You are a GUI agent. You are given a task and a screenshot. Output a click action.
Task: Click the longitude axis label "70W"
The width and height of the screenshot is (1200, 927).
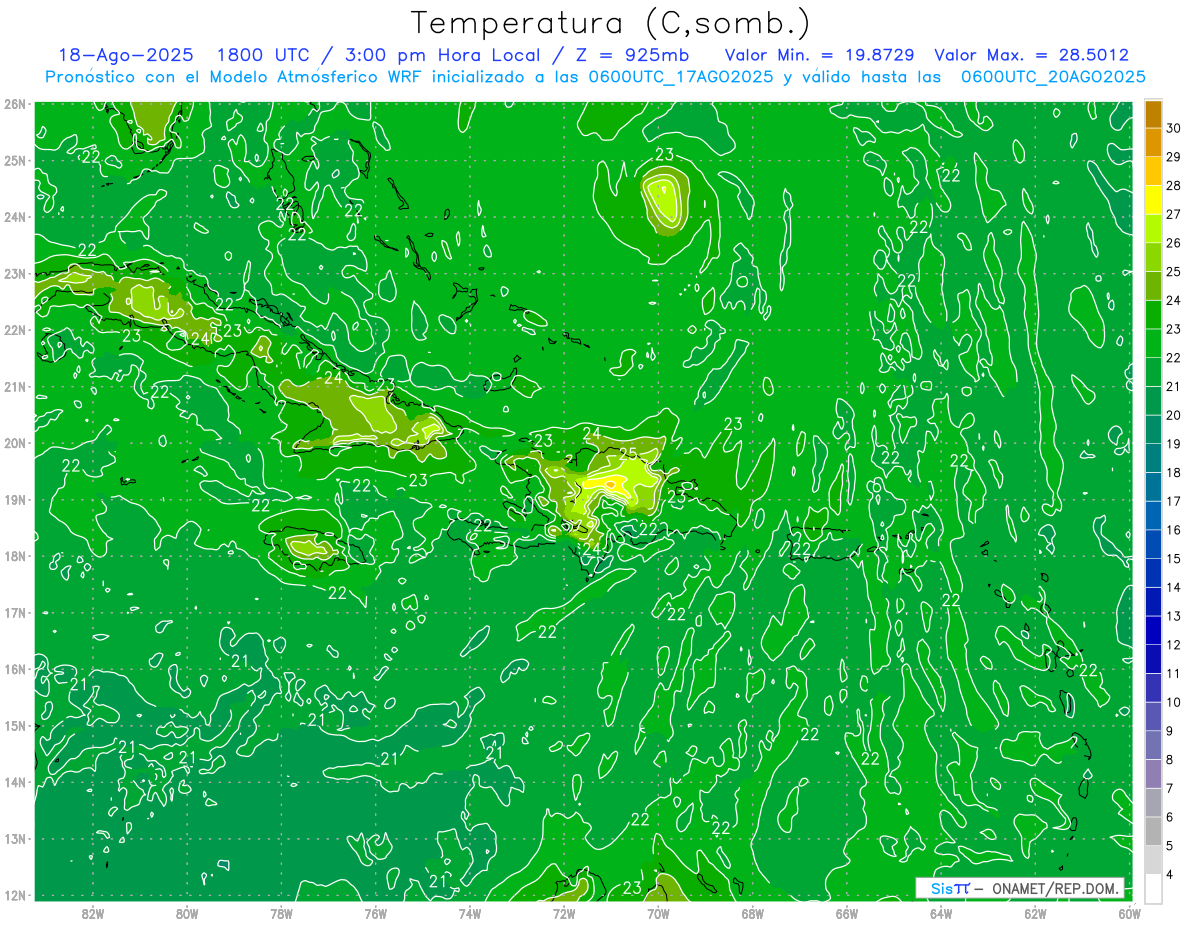click(658, 913)
